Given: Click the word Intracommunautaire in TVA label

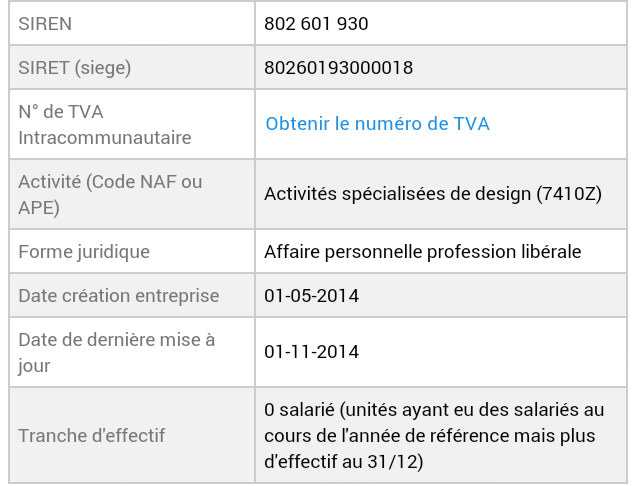Looking at the screenshot, I should click(x=105, y=138).
